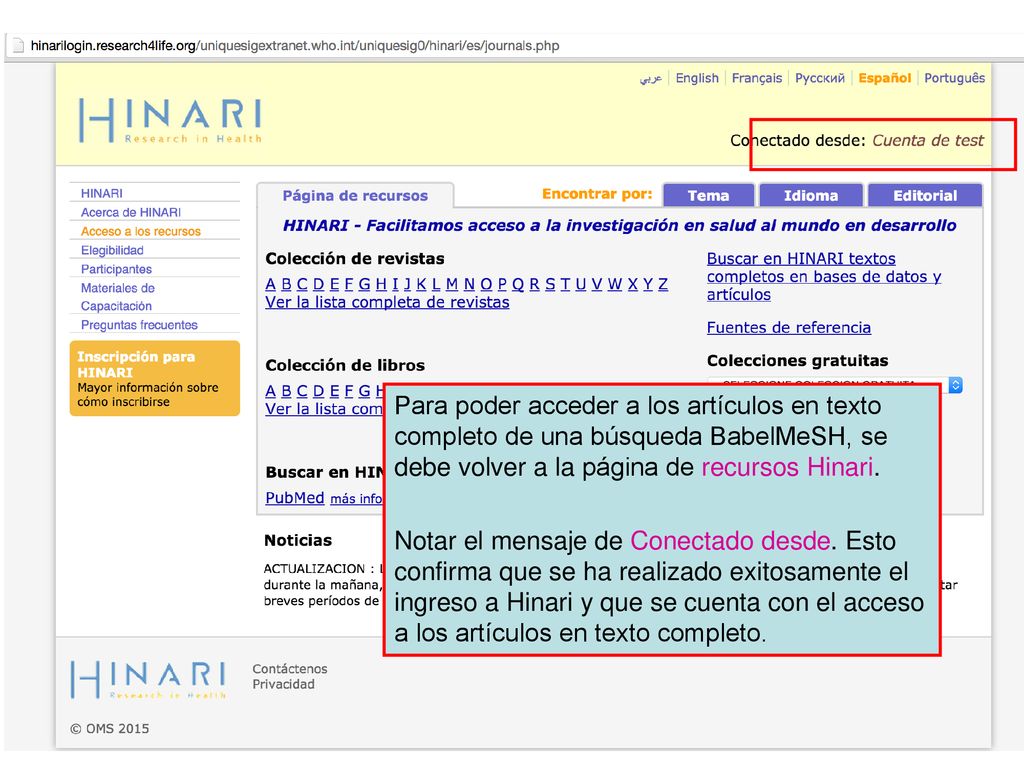
Task: Open Fuentes de referencia link
Action: click(789, 328)
